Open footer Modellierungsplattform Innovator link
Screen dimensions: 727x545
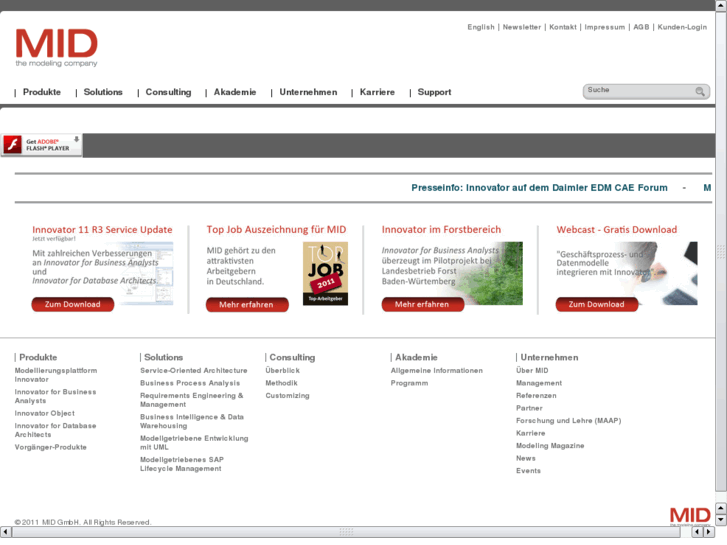coord(56,375)
